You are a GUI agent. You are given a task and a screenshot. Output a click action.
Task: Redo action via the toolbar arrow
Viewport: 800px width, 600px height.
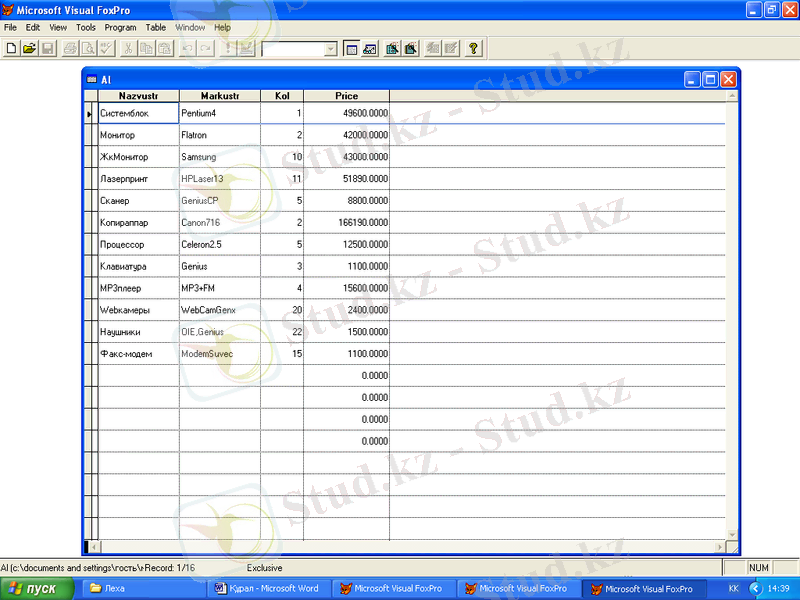[x=206, y=48]
